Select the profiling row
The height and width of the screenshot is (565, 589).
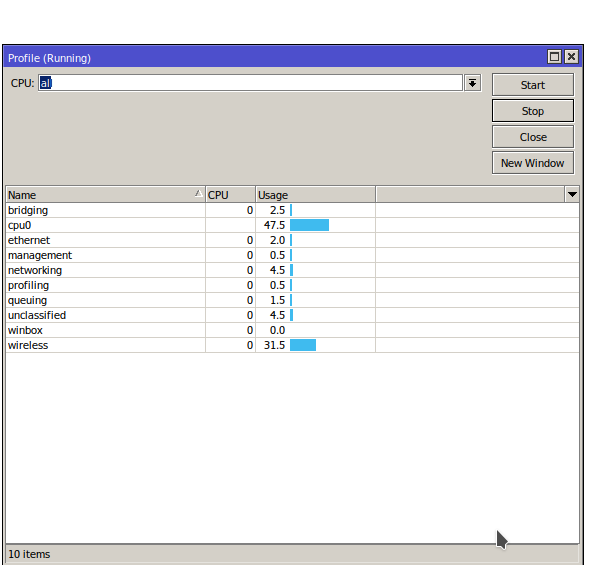(x=292, y=286)
